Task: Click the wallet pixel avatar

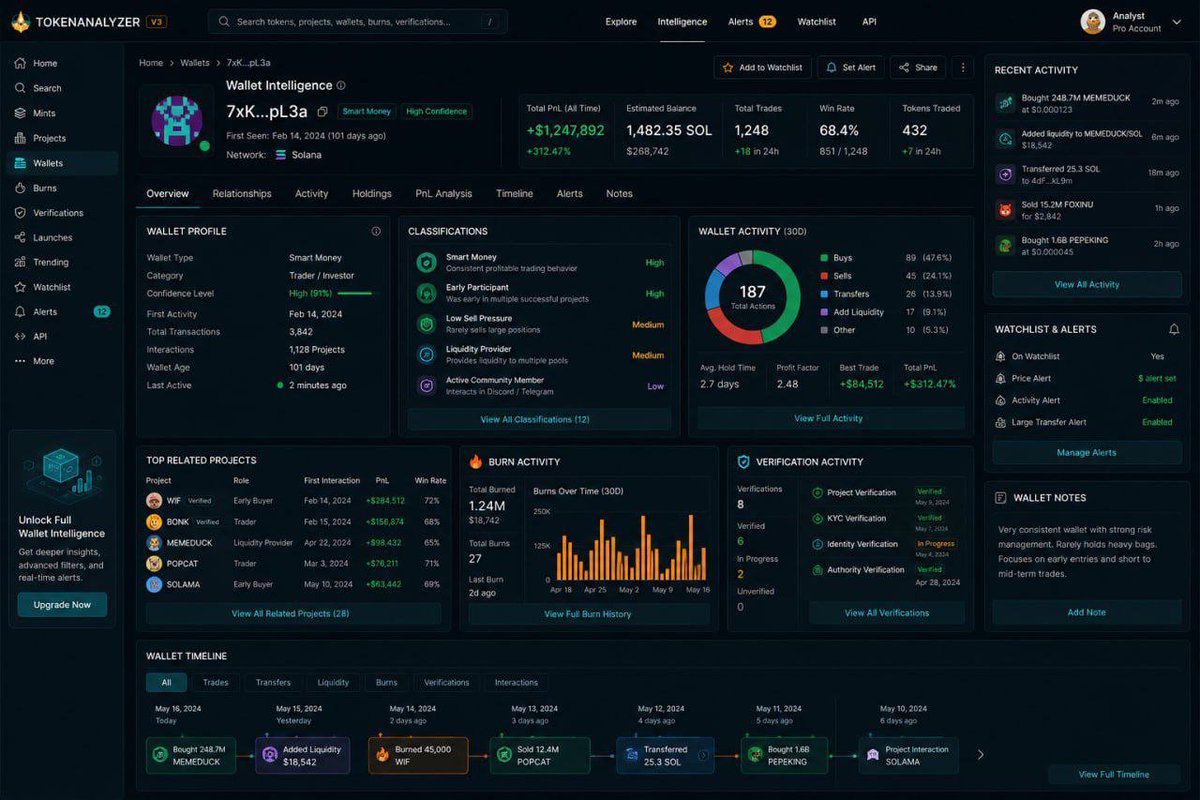Action: pos(177,120)
